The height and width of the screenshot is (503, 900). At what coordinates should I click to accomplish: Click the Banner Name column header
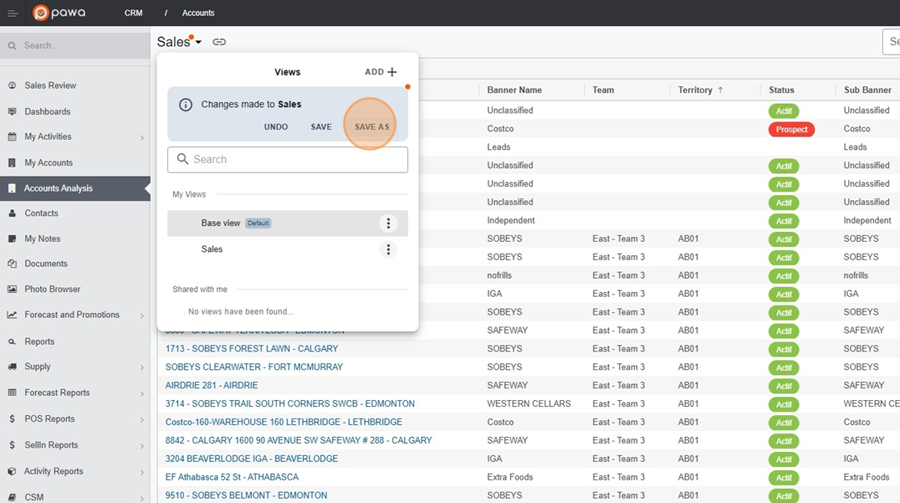pos(514,90)
